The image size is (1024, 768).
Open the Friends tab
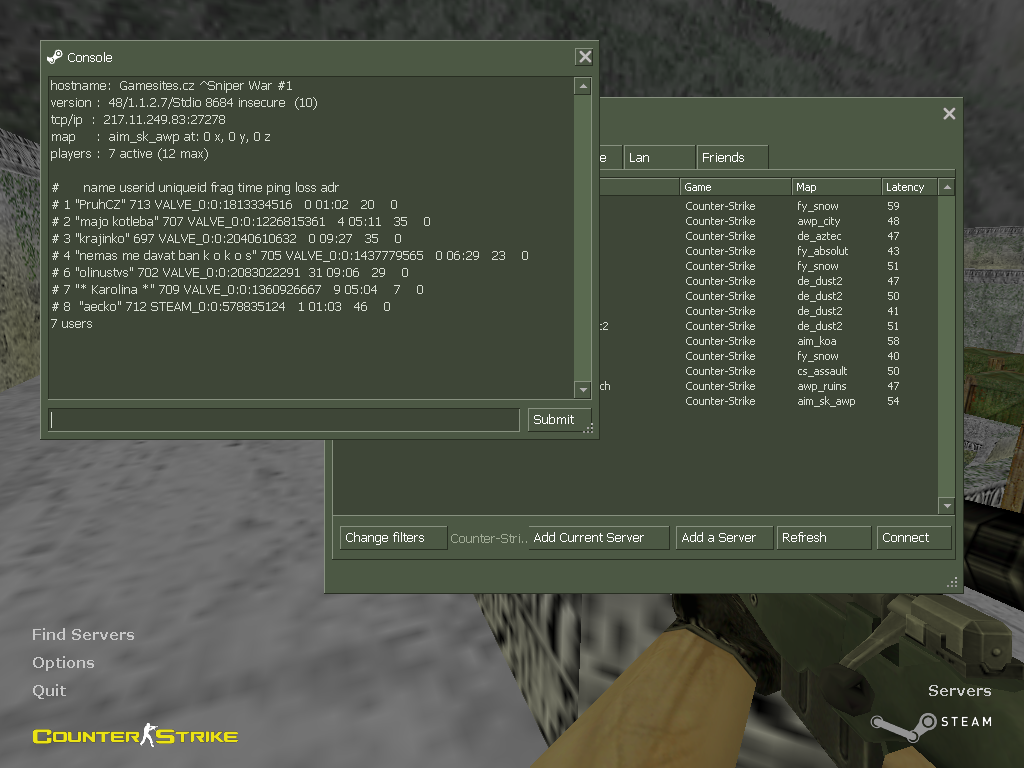[x=732, y=157]
